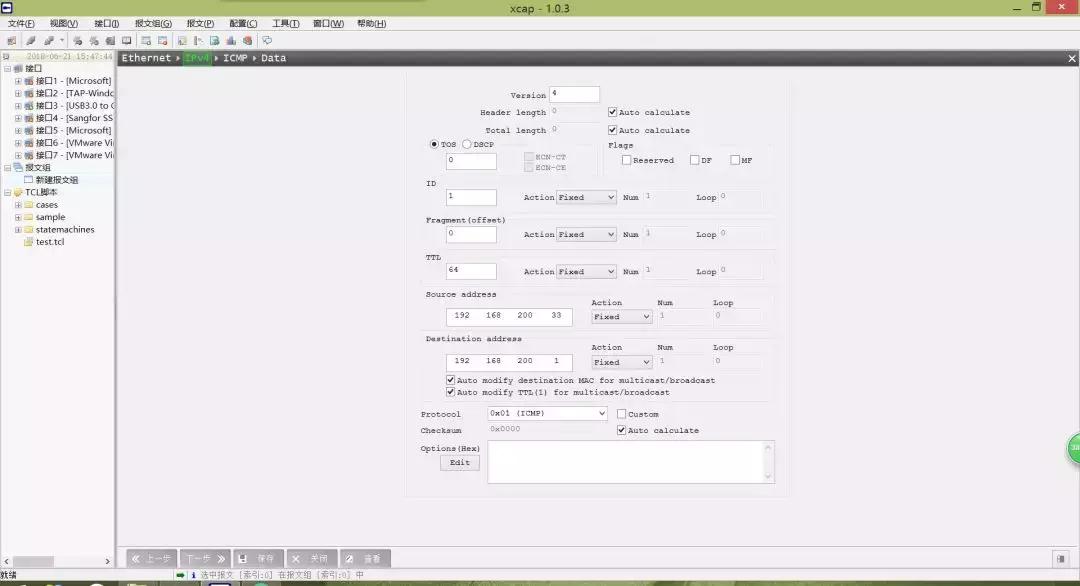Viewport: 1080px width, 586px height.
Task: Switch to the ICMP layer breadcrumb
Action: (235, 59)
